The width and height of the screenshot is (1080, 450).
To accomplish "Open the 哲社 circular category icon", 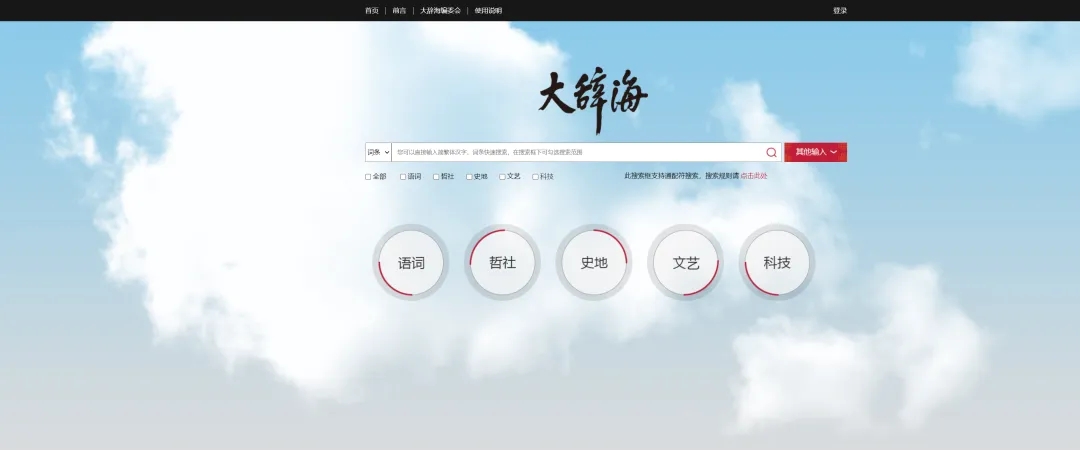I will (502, 263).
